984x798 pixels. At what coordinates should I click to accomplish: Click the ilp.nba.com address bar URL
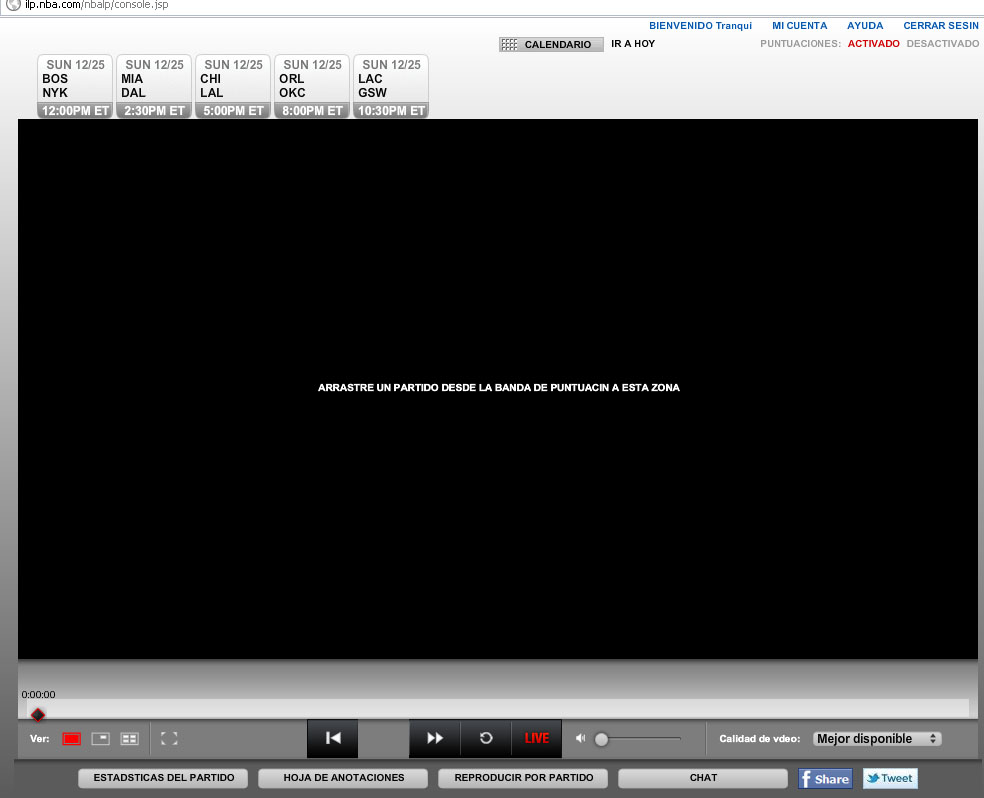click(97, 5)
